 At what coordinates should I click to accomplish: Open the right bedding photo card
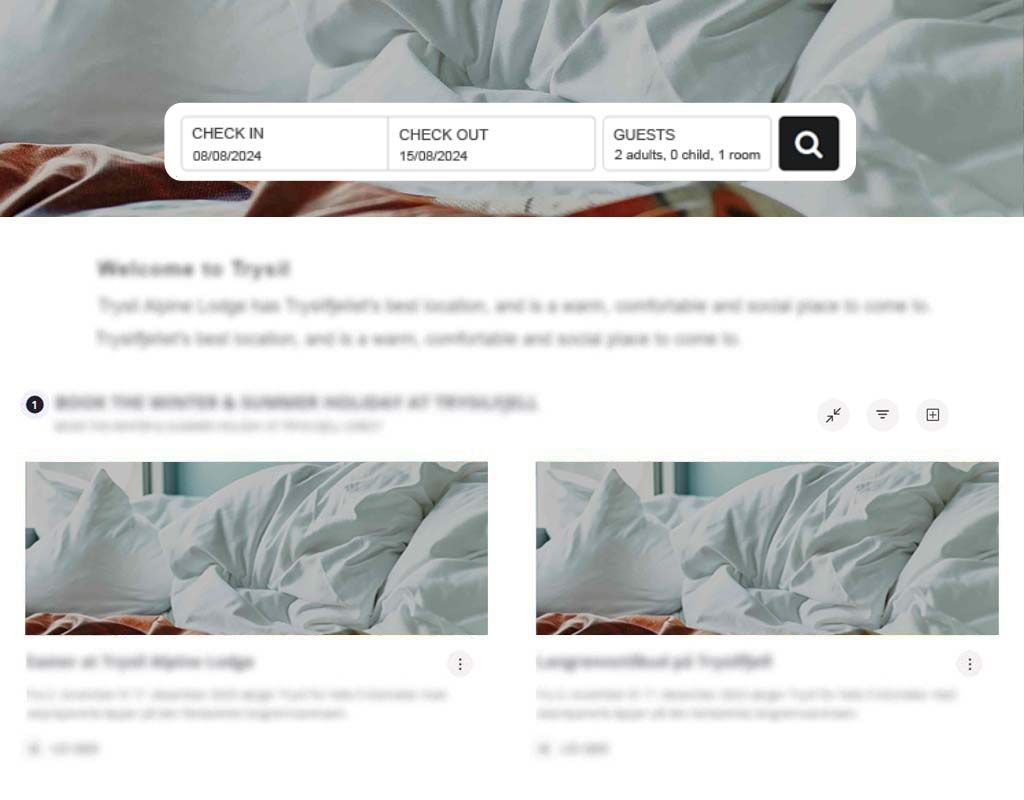(x=767, y=548)
